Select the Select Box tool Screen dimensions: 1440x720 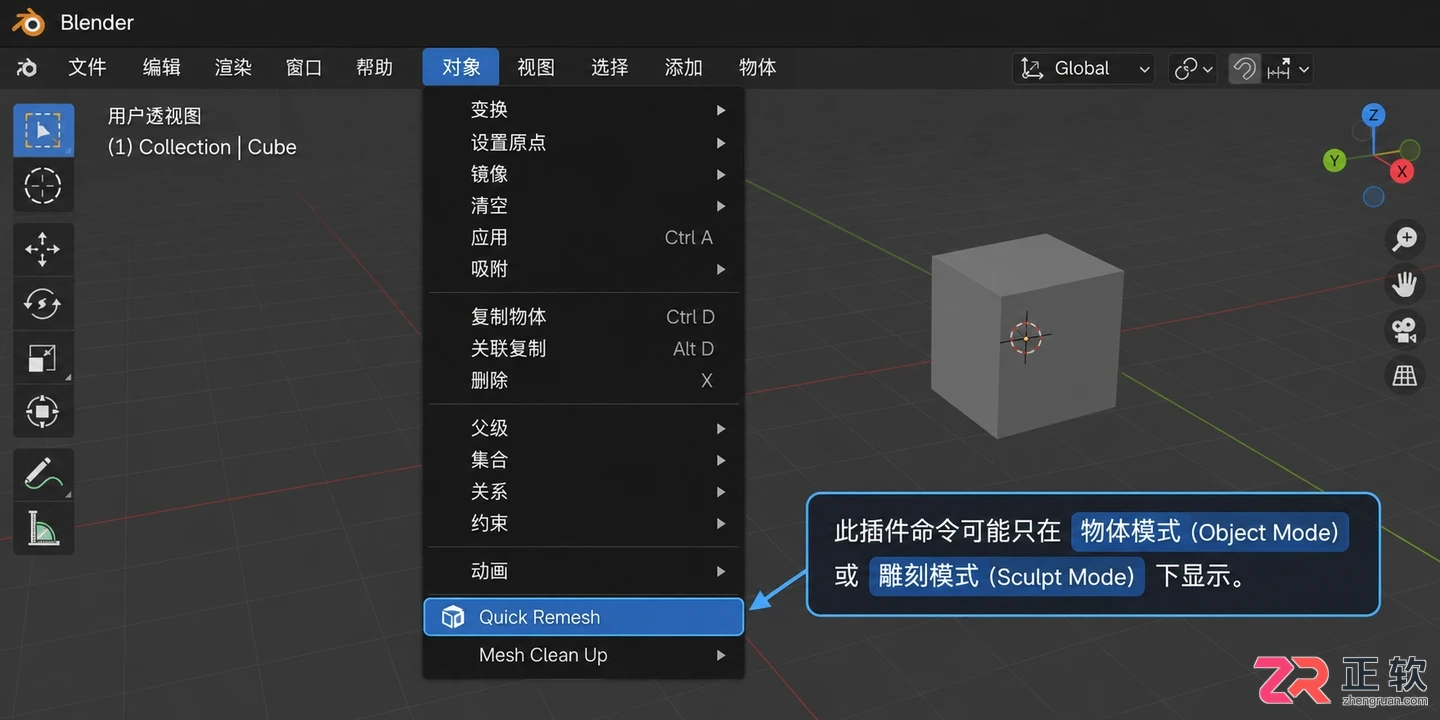pyautogui.click(x=43, y=131)
